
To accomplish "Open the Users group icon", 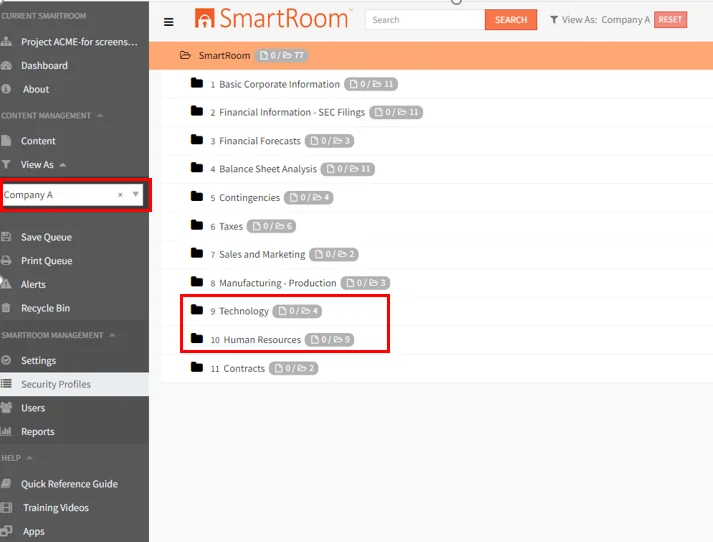I will pyautogui.click(x=6, y=407).
